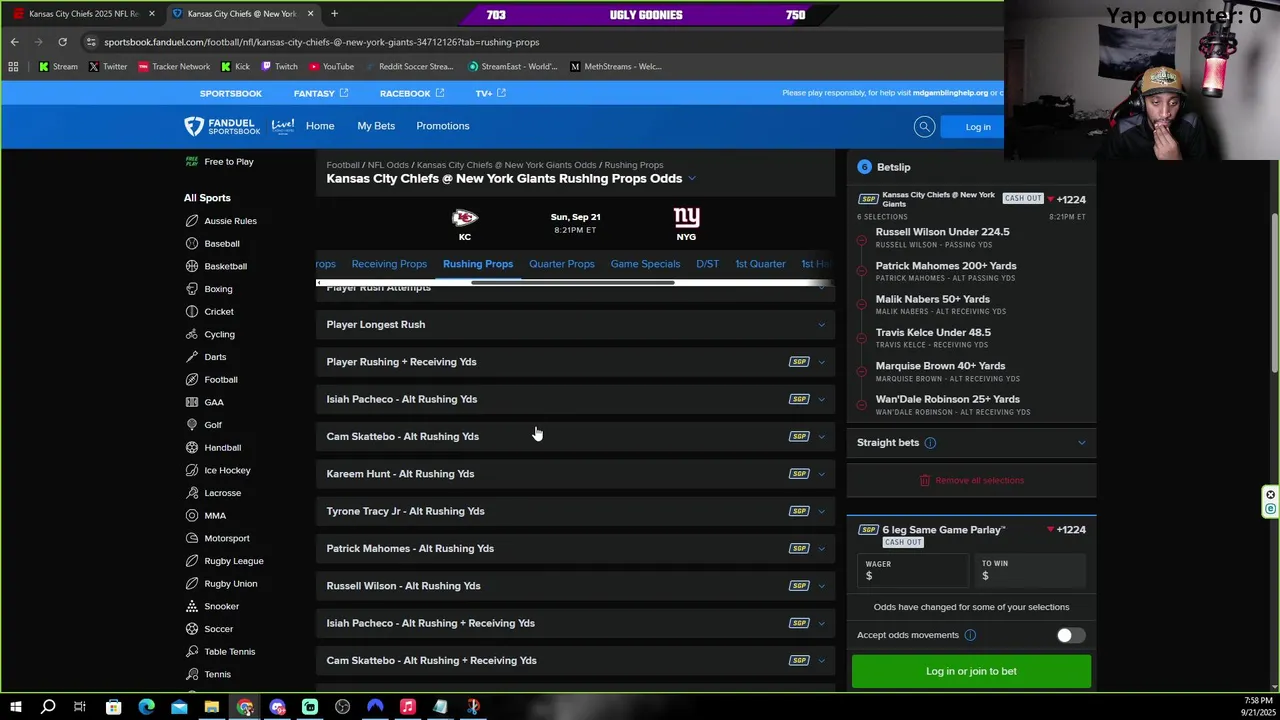Click the Soccer ball icon
The image size is (1280, 720).
[x=191, y=629]
